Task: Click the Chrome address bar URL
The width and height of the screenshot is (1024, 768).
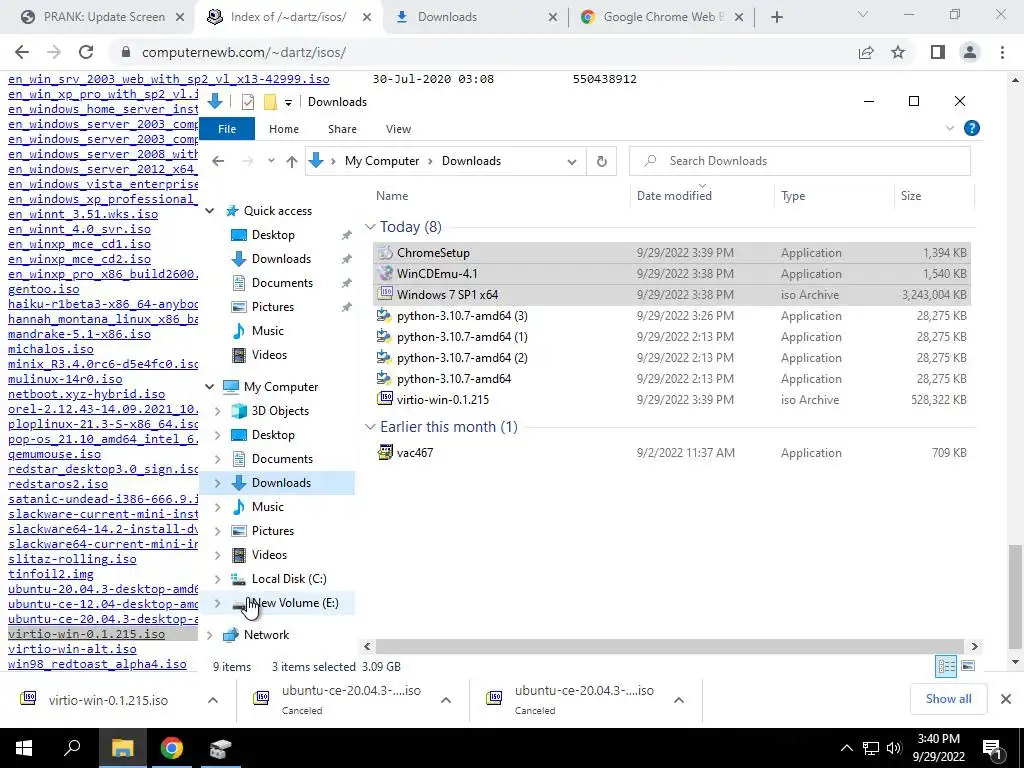Action: (x=244, y=52)
